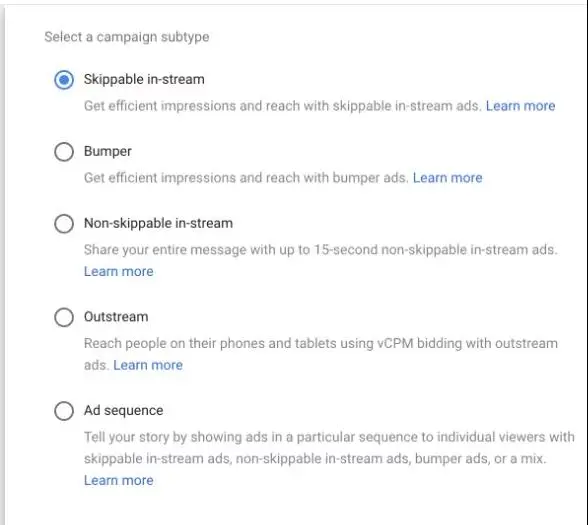Click the Non-skippable in-stream label text
Image resolution: width=588 pixels, height=525 pixels.
[x=158, y=224]
